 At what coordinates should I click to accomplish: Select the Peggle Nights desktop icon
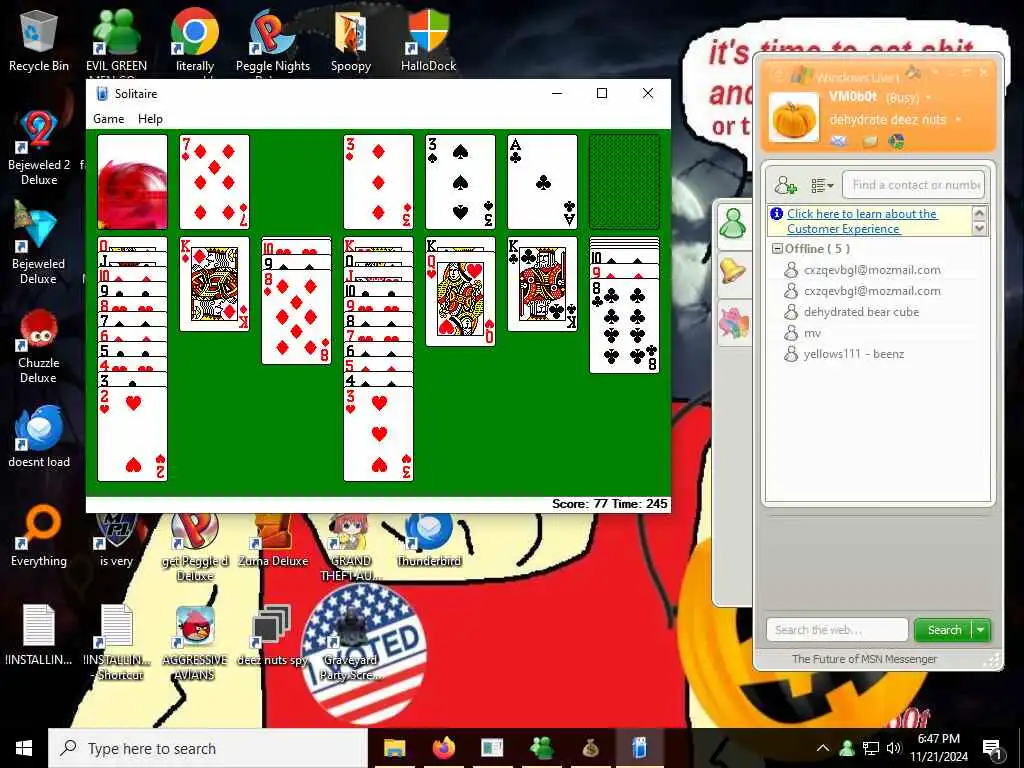272,42
